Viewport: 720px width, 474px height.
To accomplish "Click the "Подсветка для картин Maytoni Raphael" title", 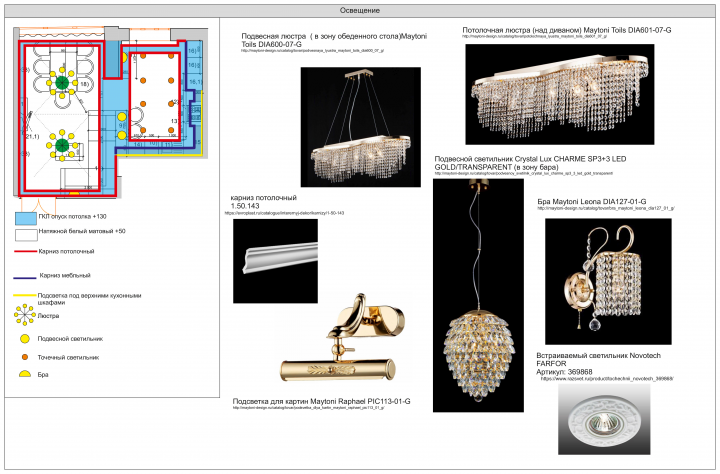I will pos(321,401).
